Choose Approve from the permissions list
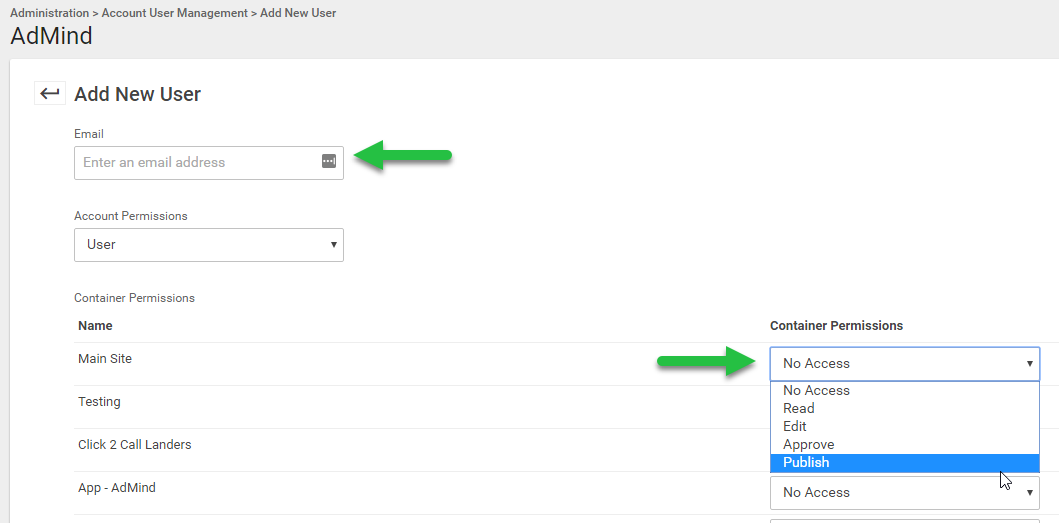 pos(904,445)
